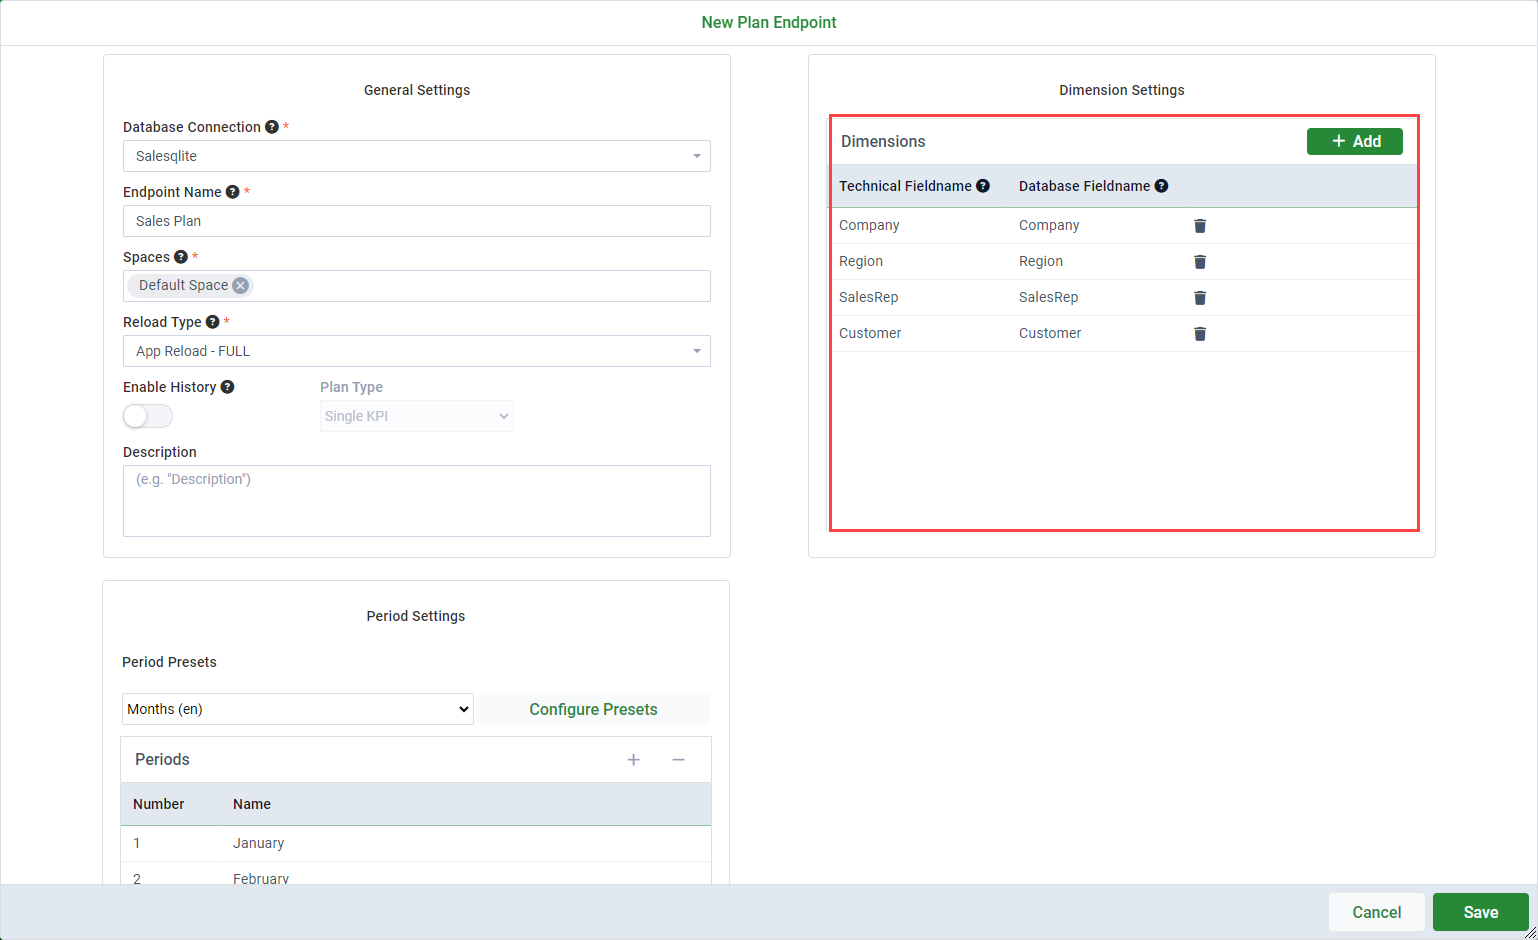
Task: Cancel the new plan endpoint
Action: 1377,912
